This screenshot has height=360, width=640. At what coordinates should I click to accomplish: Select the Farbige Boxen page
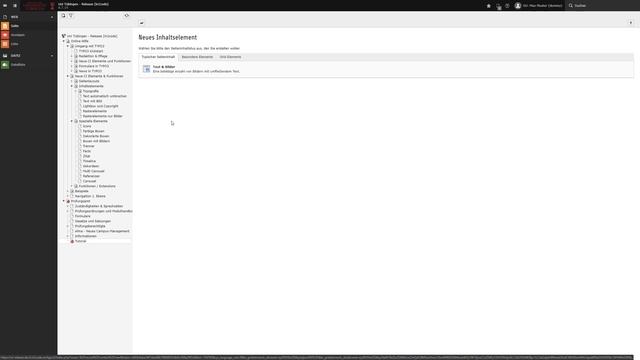point(93,131)
